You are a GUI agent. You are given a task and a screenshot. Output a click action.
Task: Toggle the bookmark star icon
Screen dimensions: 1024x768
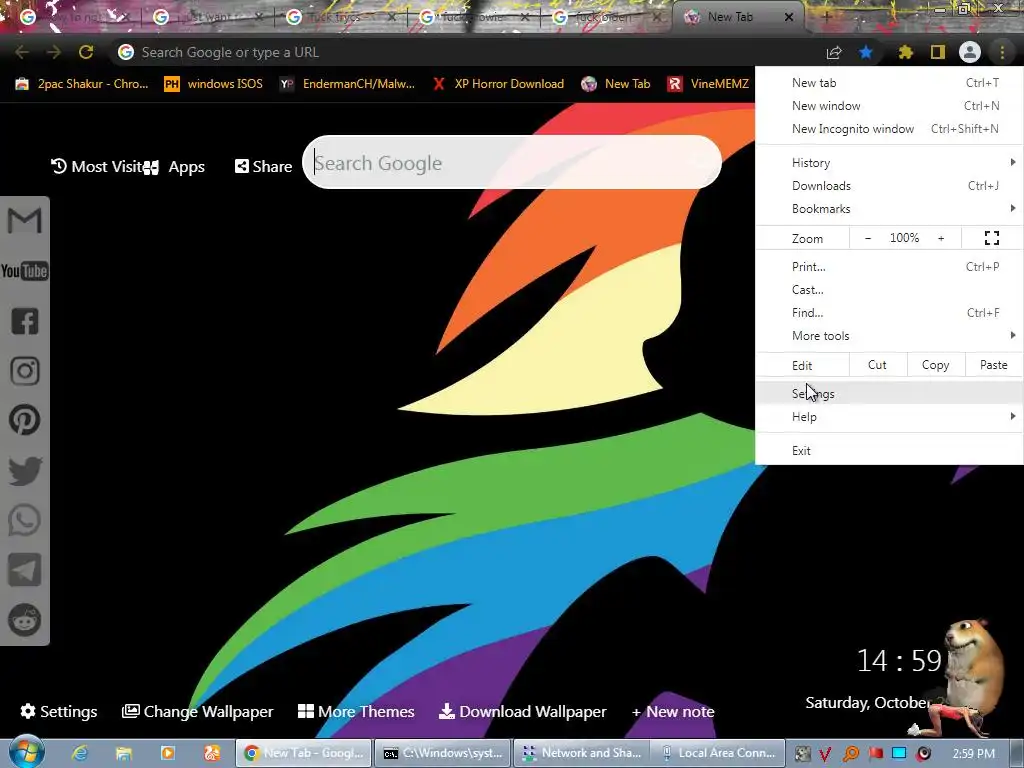(x=866, y=52)
